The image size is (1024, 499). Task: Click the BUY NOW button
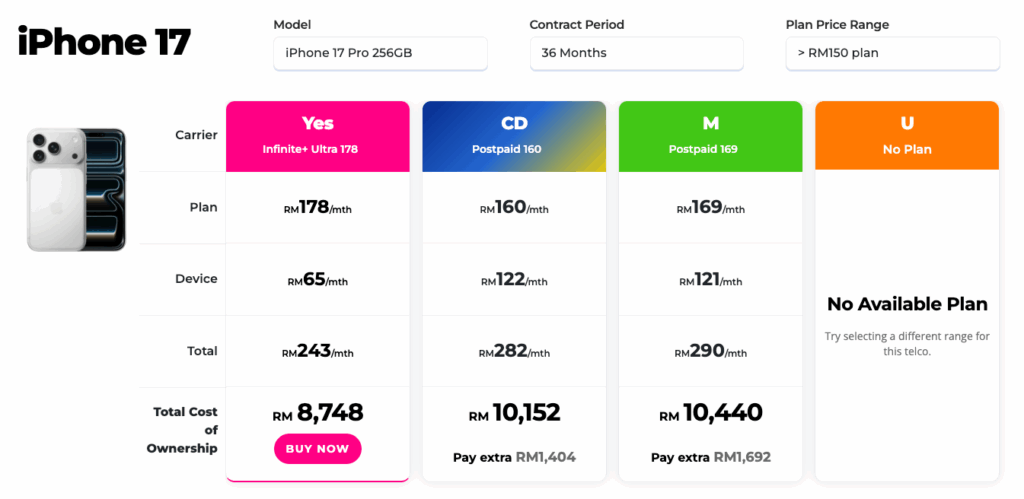point(317,449)
